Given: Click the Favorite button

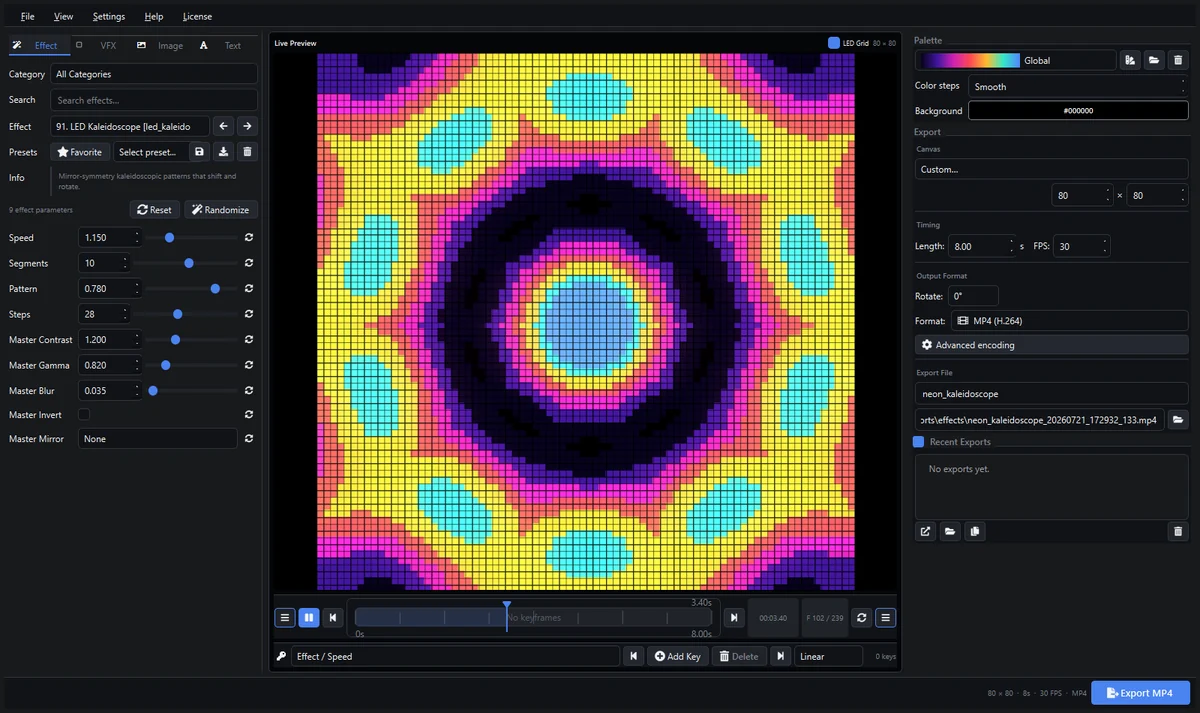Looking at the screenshot, I should [80, 152].
